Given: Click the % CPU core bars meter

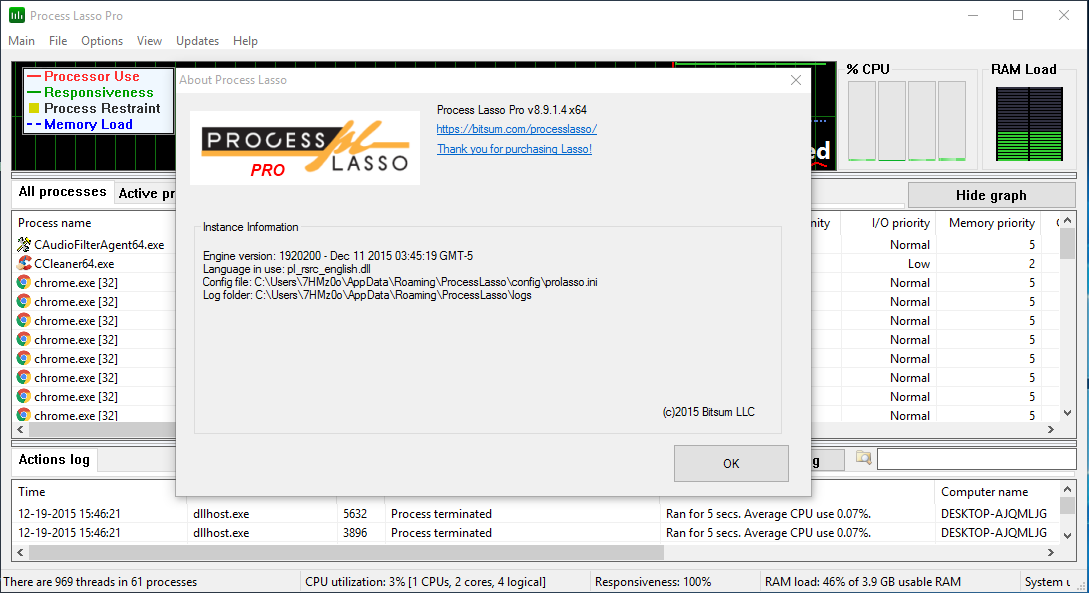Looking at the screenshot, I should coord(907,121).
